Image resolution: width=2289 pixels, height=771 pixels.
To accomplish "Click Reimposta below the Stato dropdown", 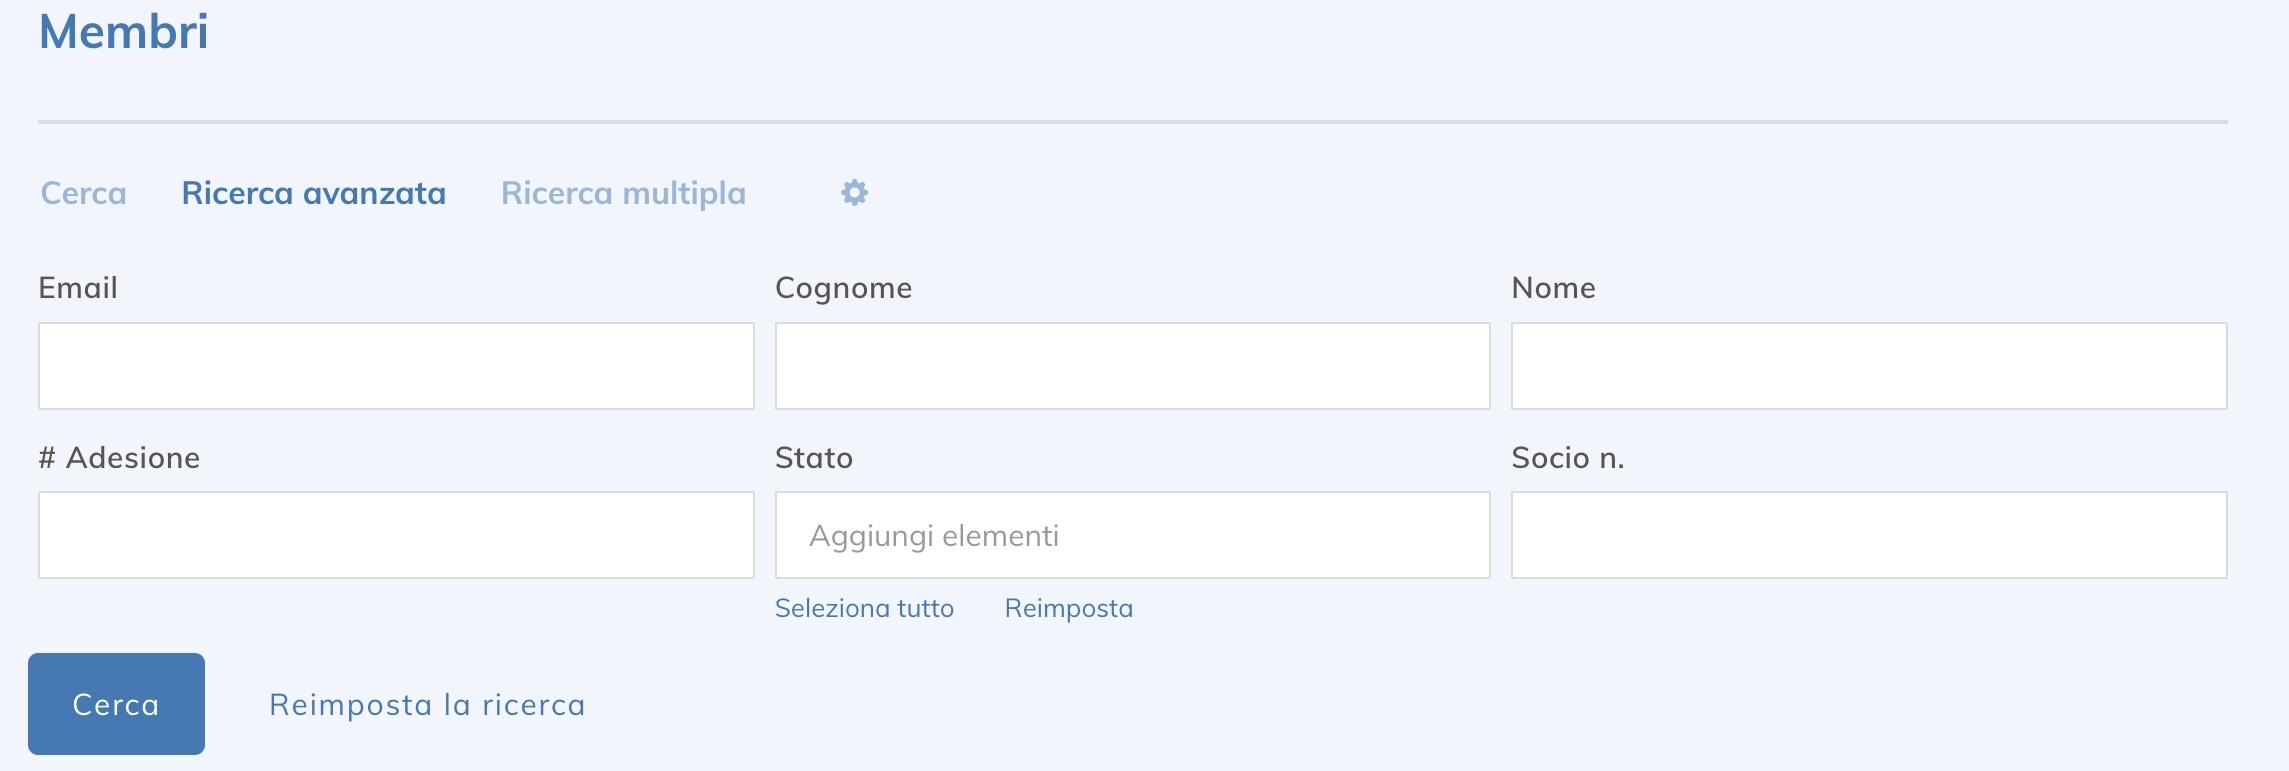I will pyautogui.click(x=1069, y=607).
